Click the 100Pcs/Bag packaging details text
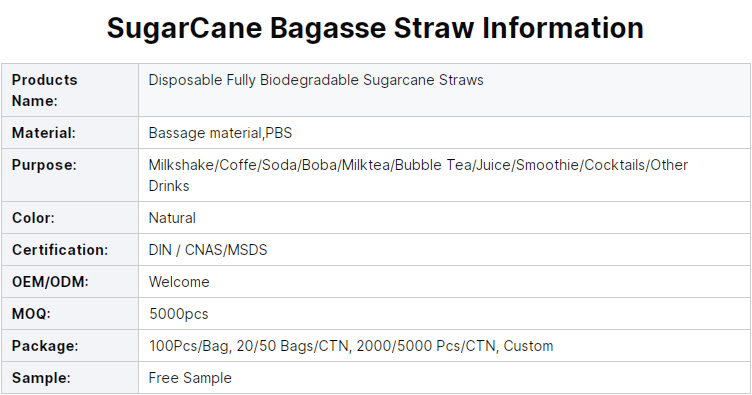This screenshot has width=752, height=395. click(x=351, y=346)
